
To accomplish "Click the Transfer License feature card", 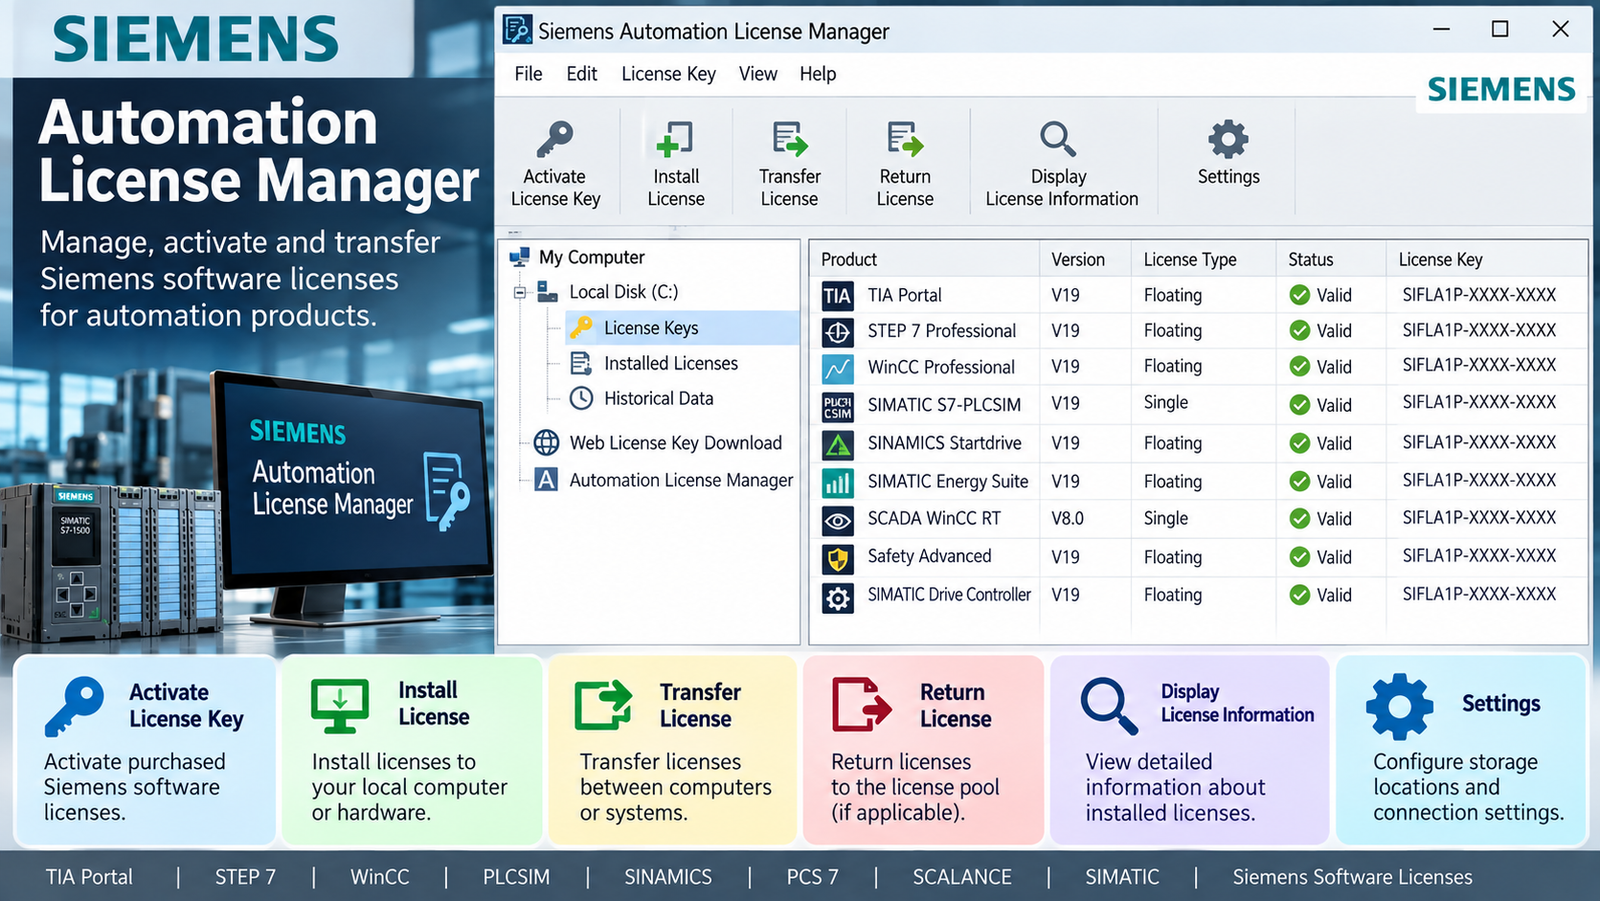I will click(x=672, y=750).
